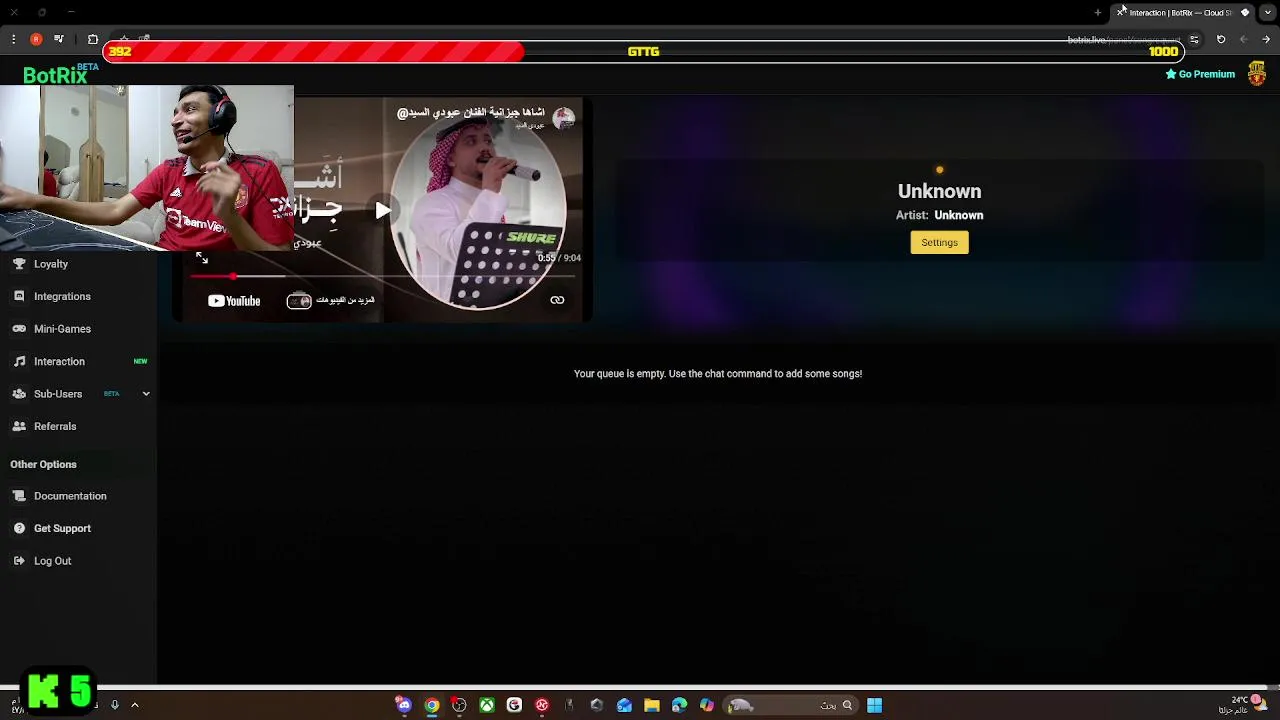This screenshot has height=720, width=1280.
Task: Click the Get Support question-mark icon
Action: pos(19,528)
